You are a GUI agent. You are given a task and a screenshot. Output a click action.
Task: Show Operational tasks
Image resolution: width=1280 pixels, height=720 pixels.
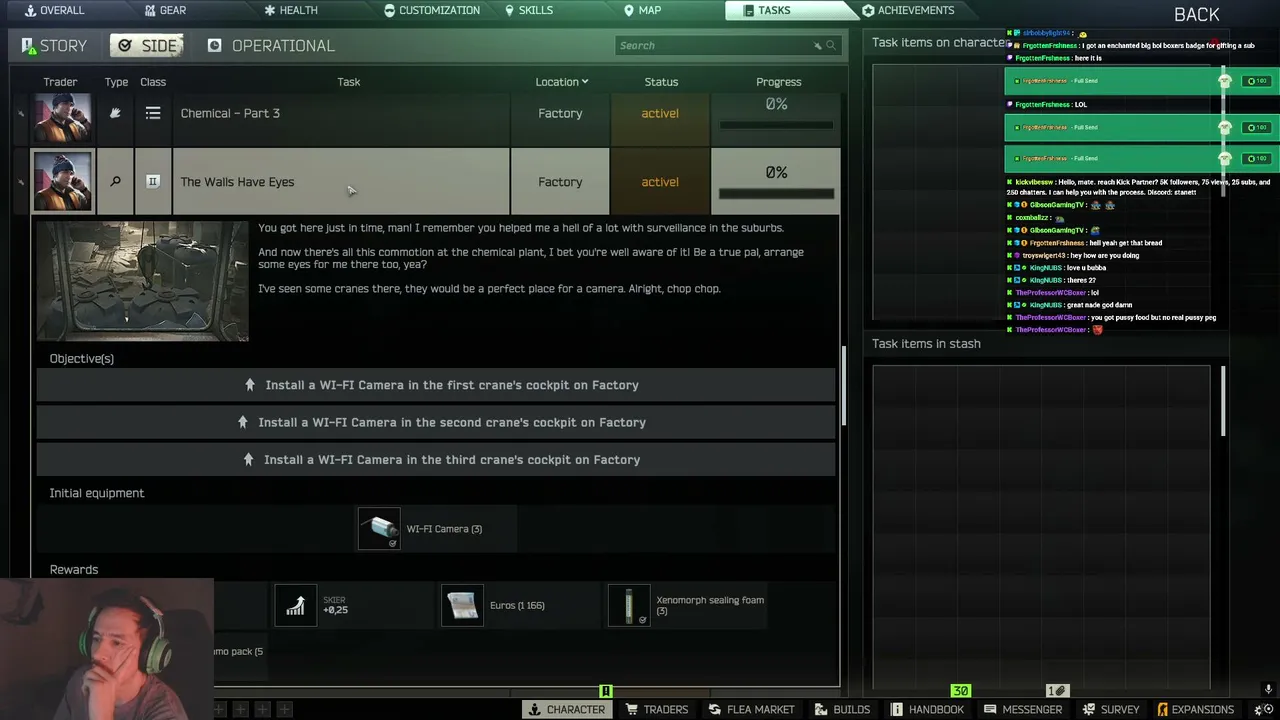click(x=271, y=46)
